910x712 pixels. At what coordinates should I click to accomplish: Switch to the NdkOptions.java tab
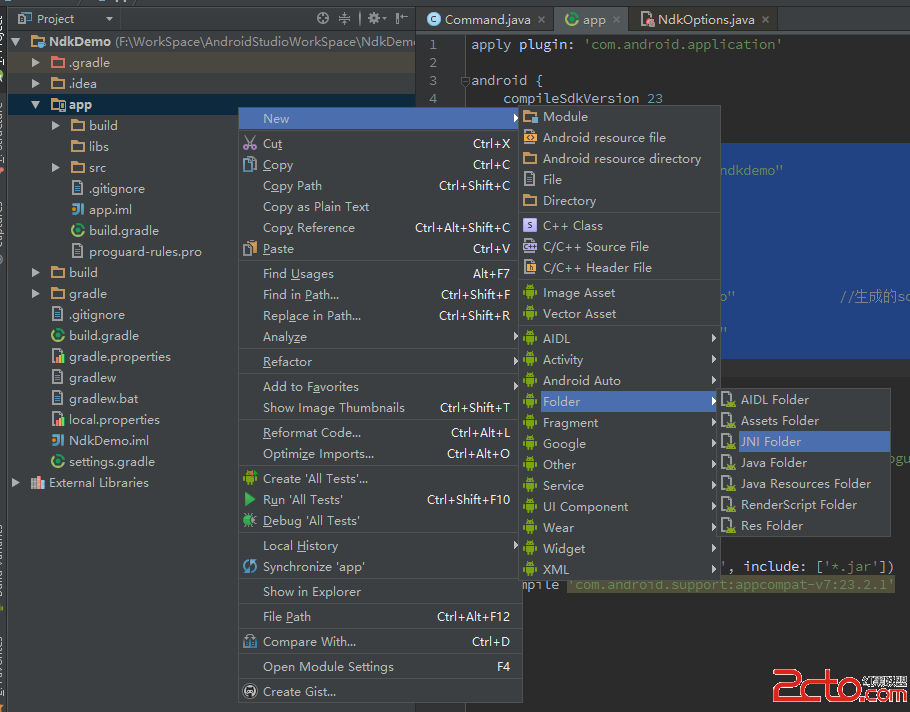[705, 19]
